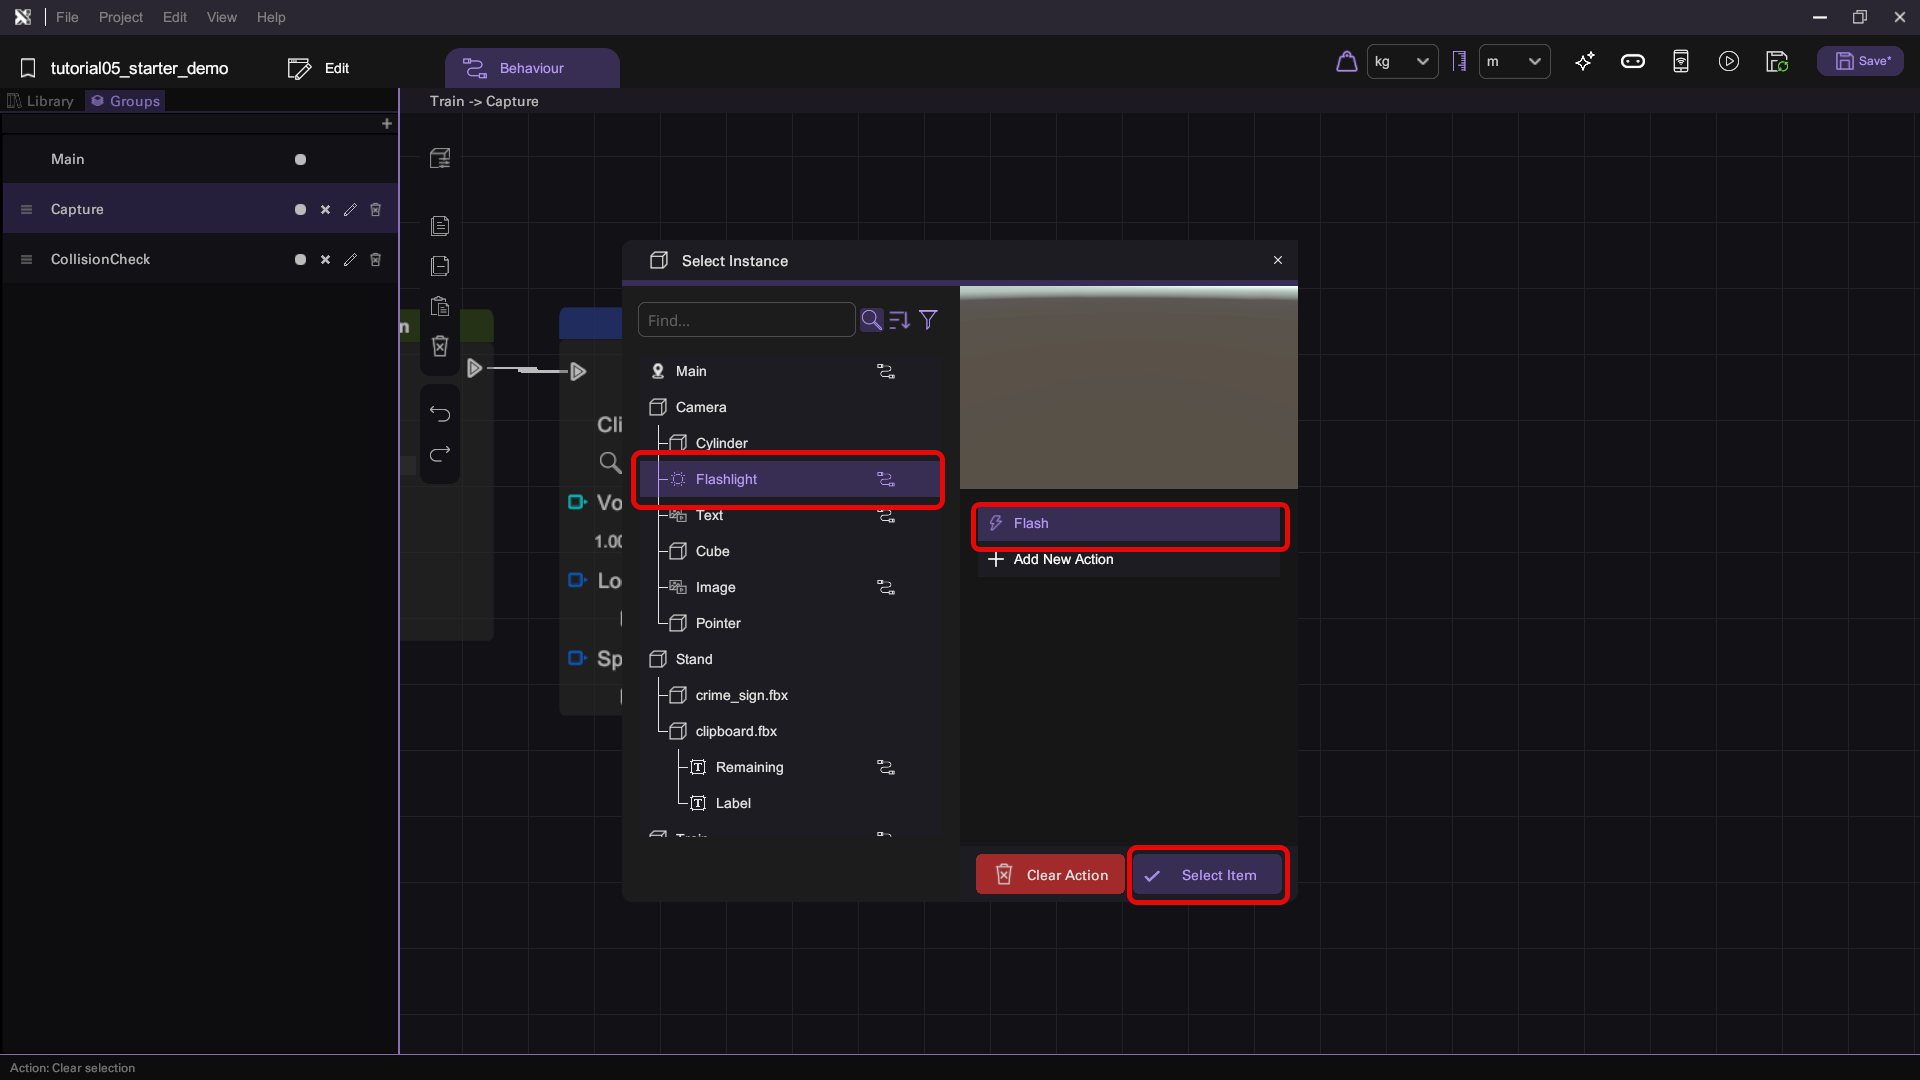Toggle the dot indicator on Capture group
Screen dimensions: 1920x1080
[x=300, y=209]
